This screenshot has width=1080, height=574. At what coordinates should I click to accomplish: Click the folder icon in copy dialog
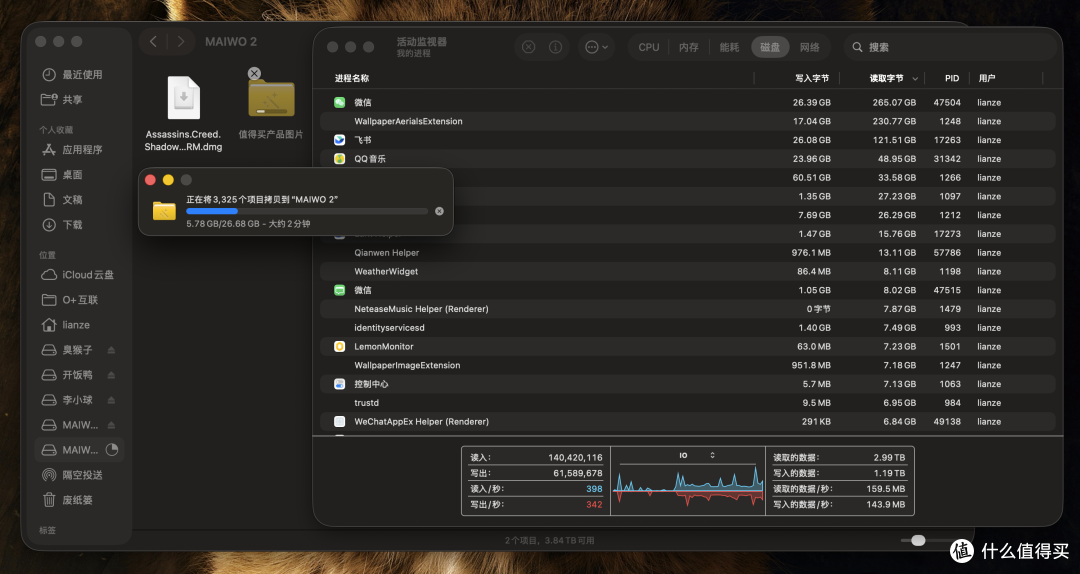(x=164, y=210)
